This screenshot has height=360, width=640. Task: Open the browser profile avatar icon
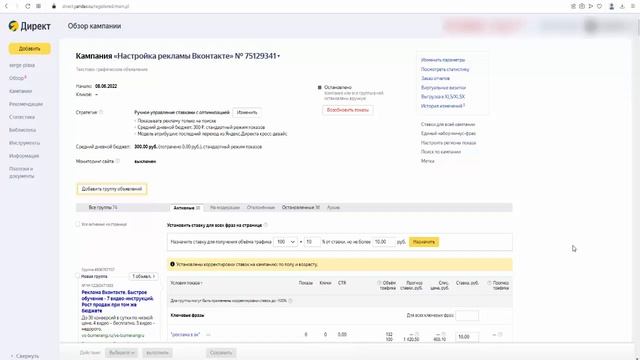click(611, 6)
